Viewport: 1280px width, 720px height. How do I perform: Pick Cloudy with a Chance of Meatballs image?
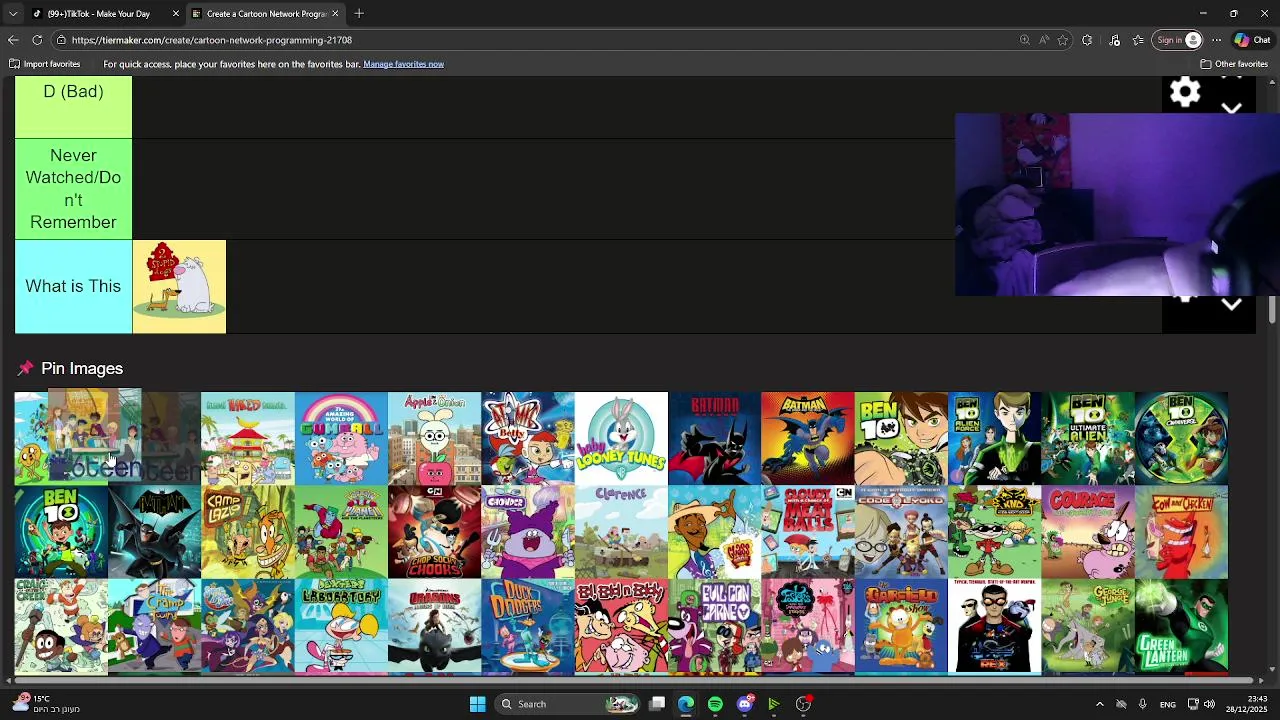[808, 532]
